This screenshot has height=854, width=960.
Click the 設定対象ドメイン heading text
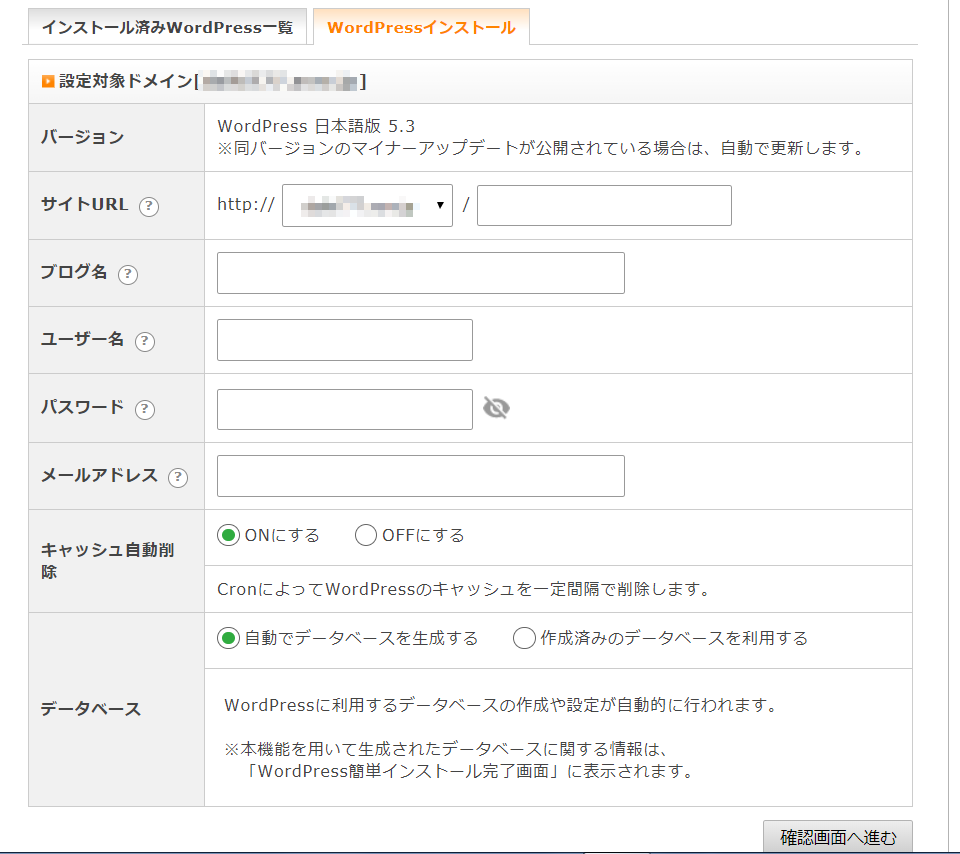pyautogui.click(x=126, y=81)
